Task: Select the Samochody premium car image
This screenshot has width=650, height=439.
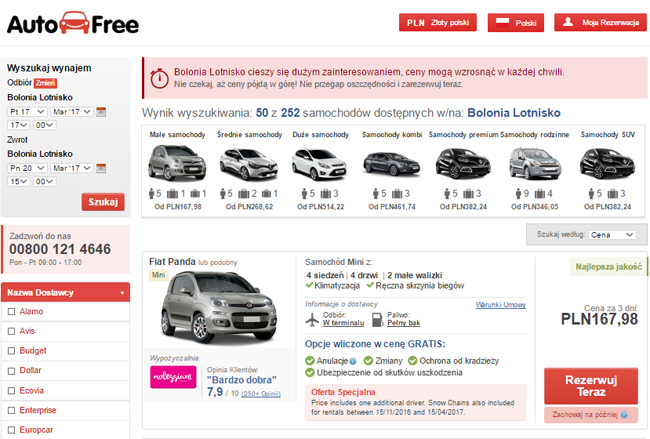Action: tap(463, 163)
